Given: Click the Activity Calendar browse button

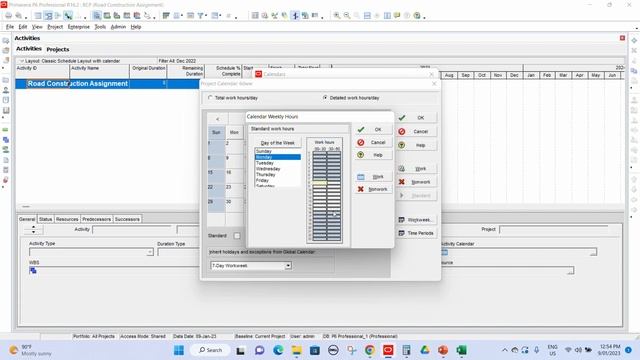Looking at the screenshot, I should (x=593, y=252).
